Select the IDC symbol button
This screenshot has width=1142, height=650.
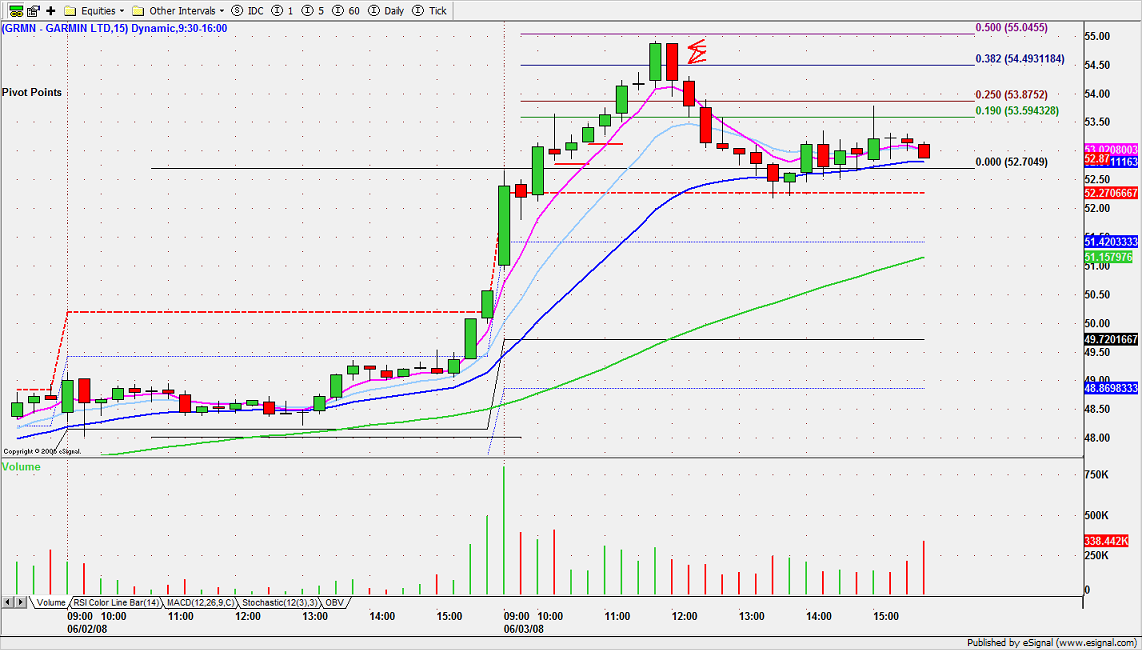click(254, 11)
